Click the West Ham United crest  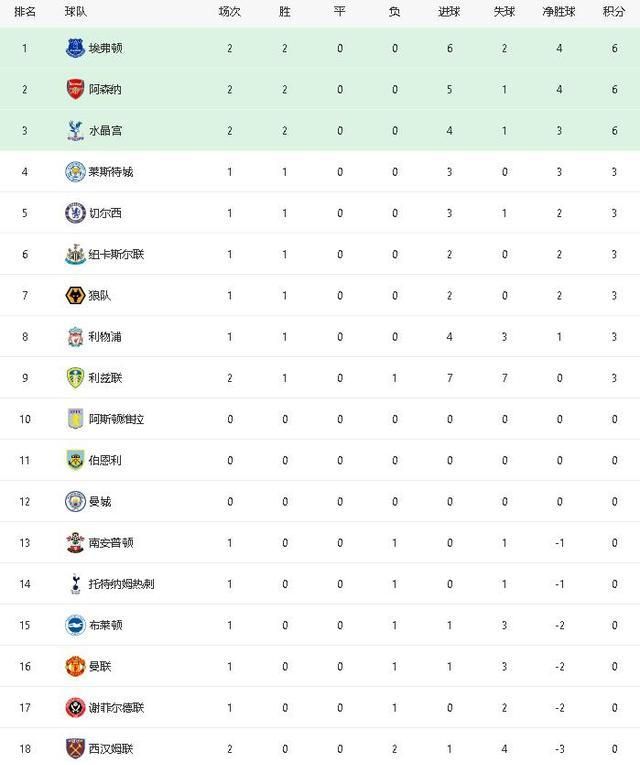(x=75, y=748)
